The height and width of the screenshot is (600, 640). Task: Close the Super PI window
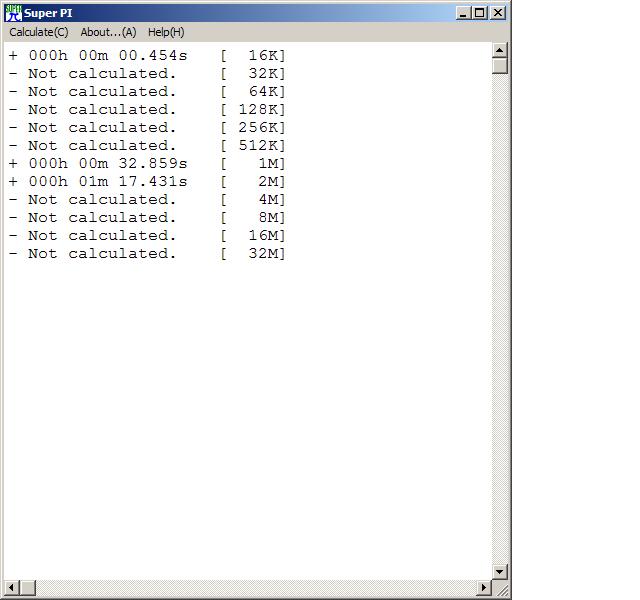point(498,13)
